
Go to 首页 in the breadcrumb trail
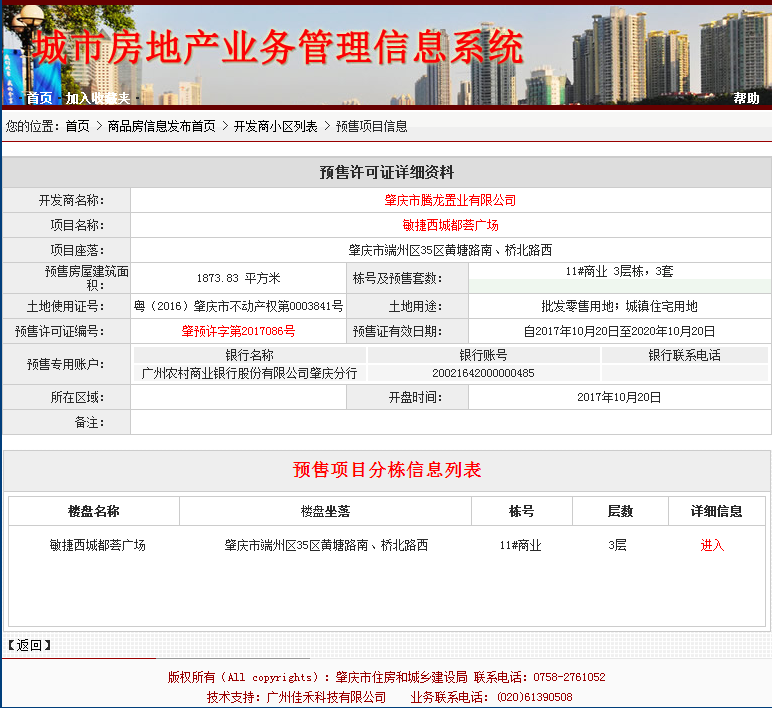(x=77, y=126)
